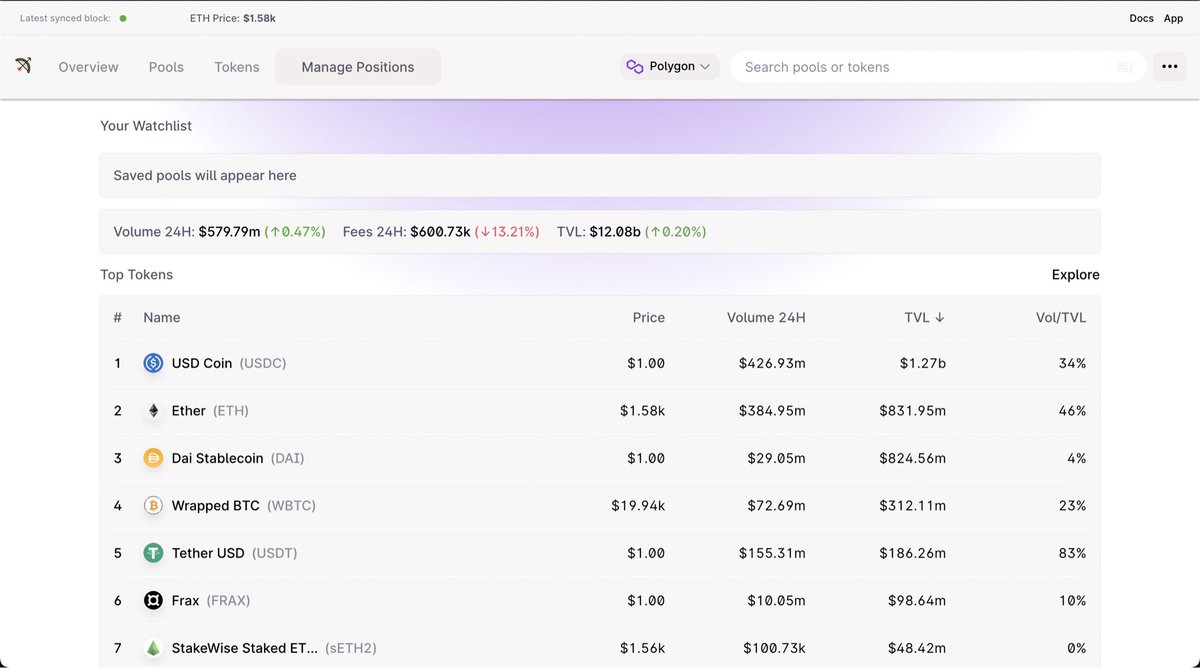Click the Ether token icon
Viewport: 1200px width, 668px height.
pyautogui.click(x=153, y=411)
